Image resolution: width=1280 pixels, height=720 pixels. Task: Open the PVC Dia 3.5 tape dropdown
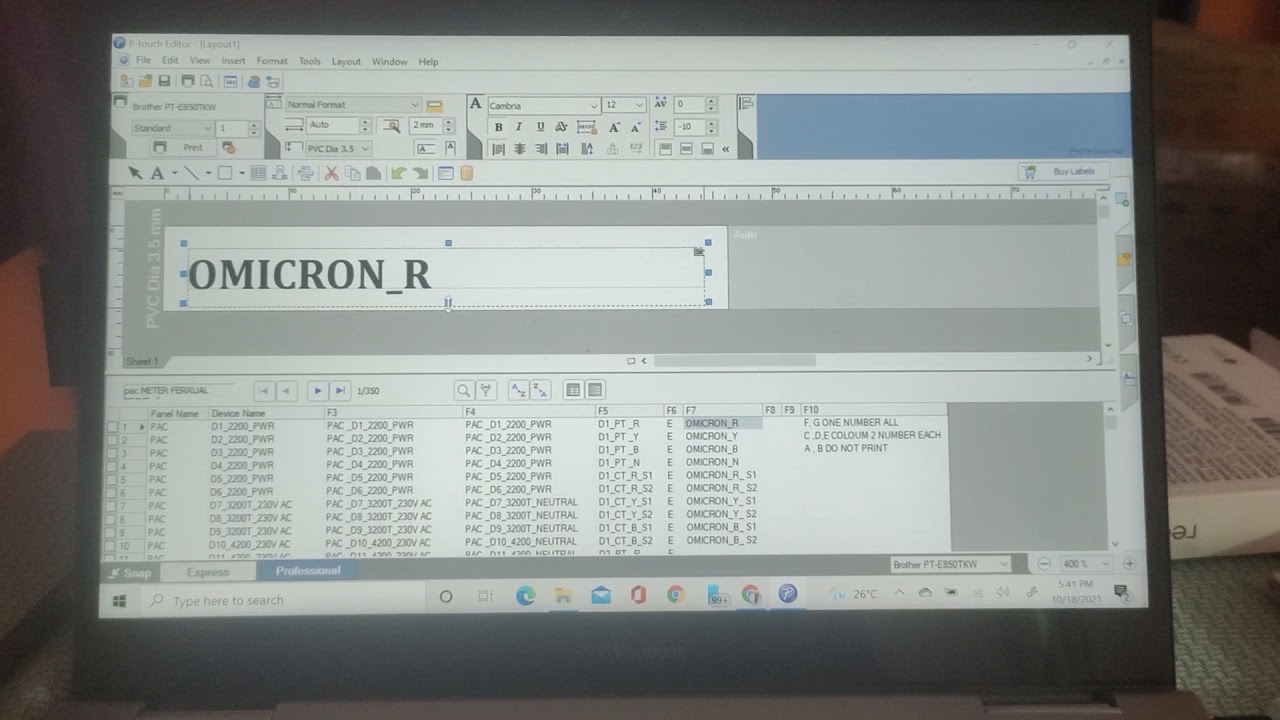coord(365,149)
